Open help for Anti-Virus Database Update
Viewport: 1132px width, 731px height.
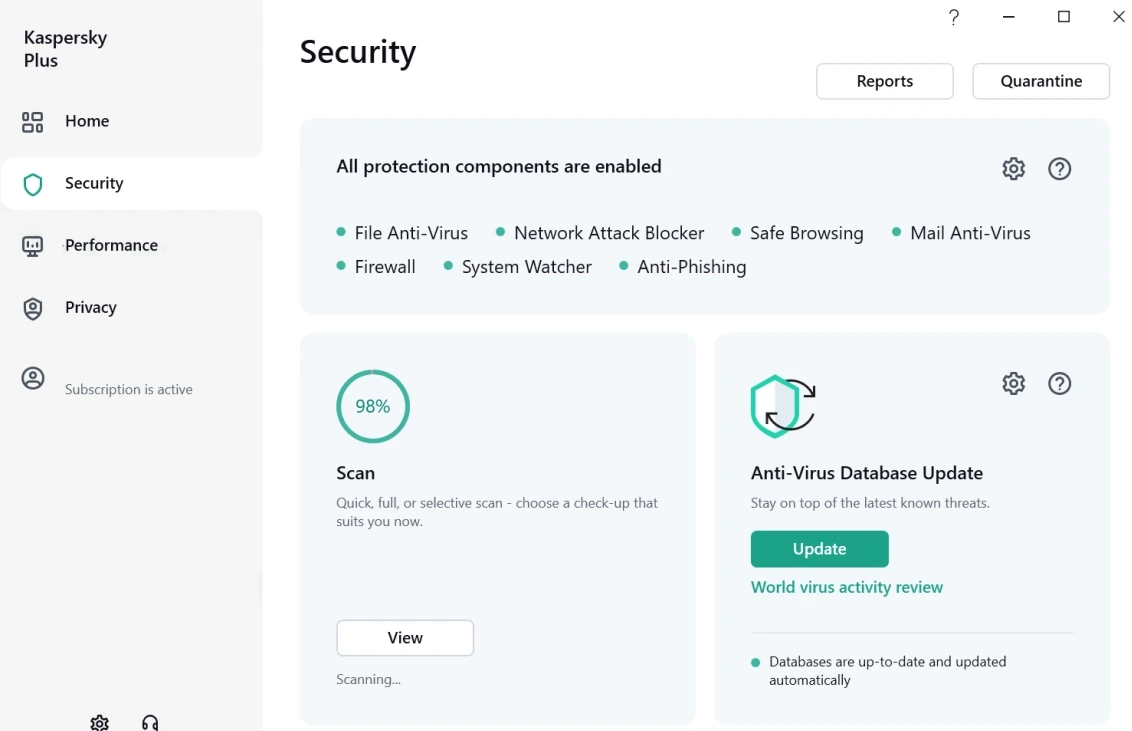pos(1059,384)
